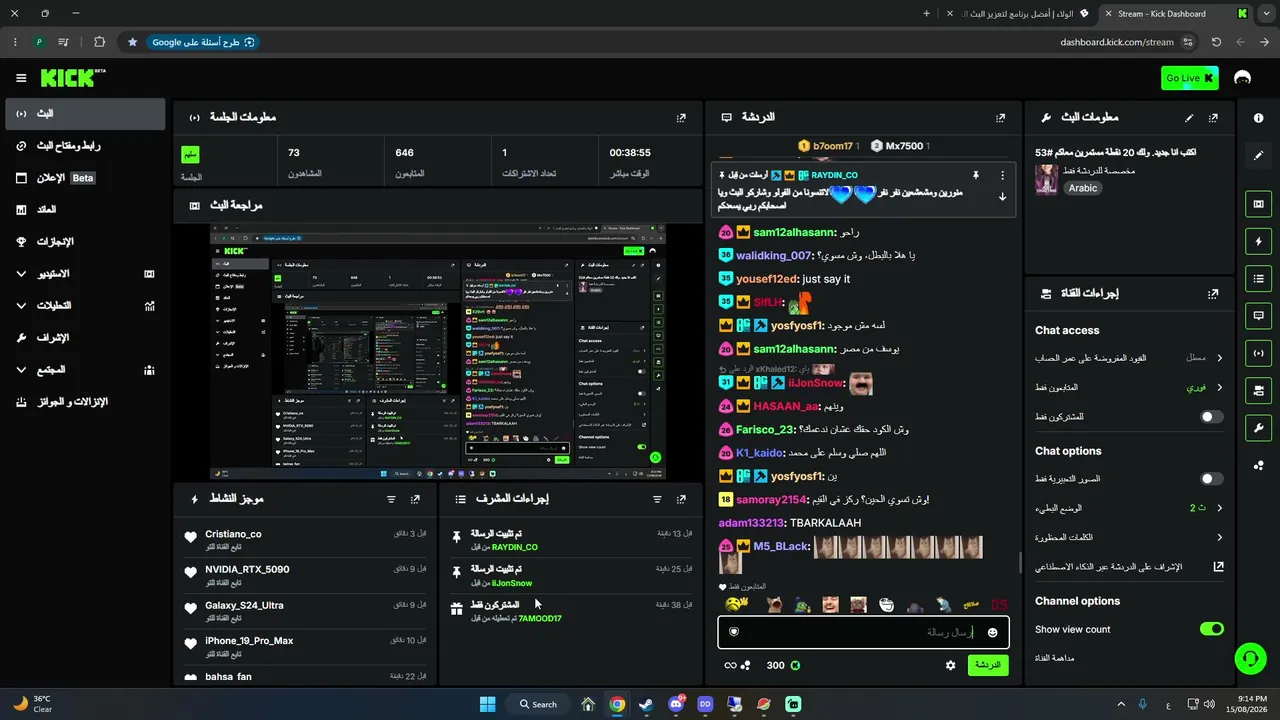
Task: Open Google Chrome from the taskbar
Action: click(x=617, y=704)
